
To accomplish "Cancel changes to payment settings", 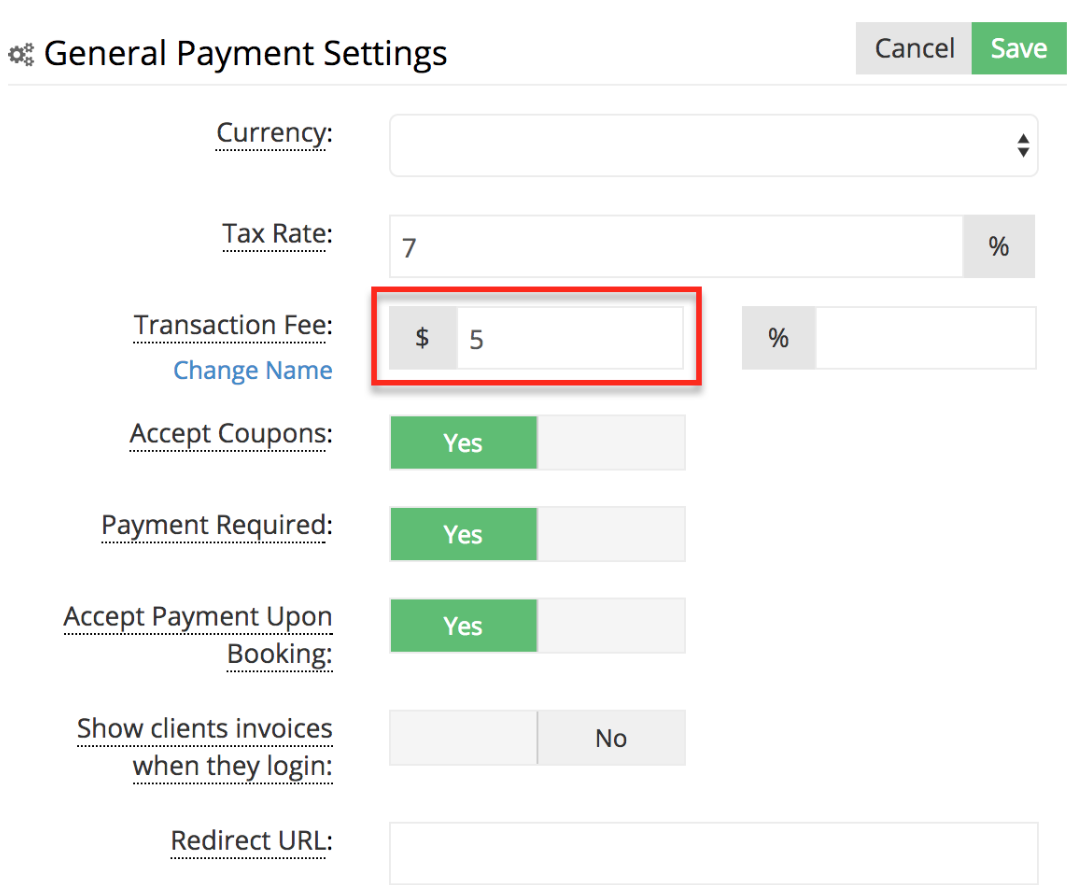I will pos(913,47).
